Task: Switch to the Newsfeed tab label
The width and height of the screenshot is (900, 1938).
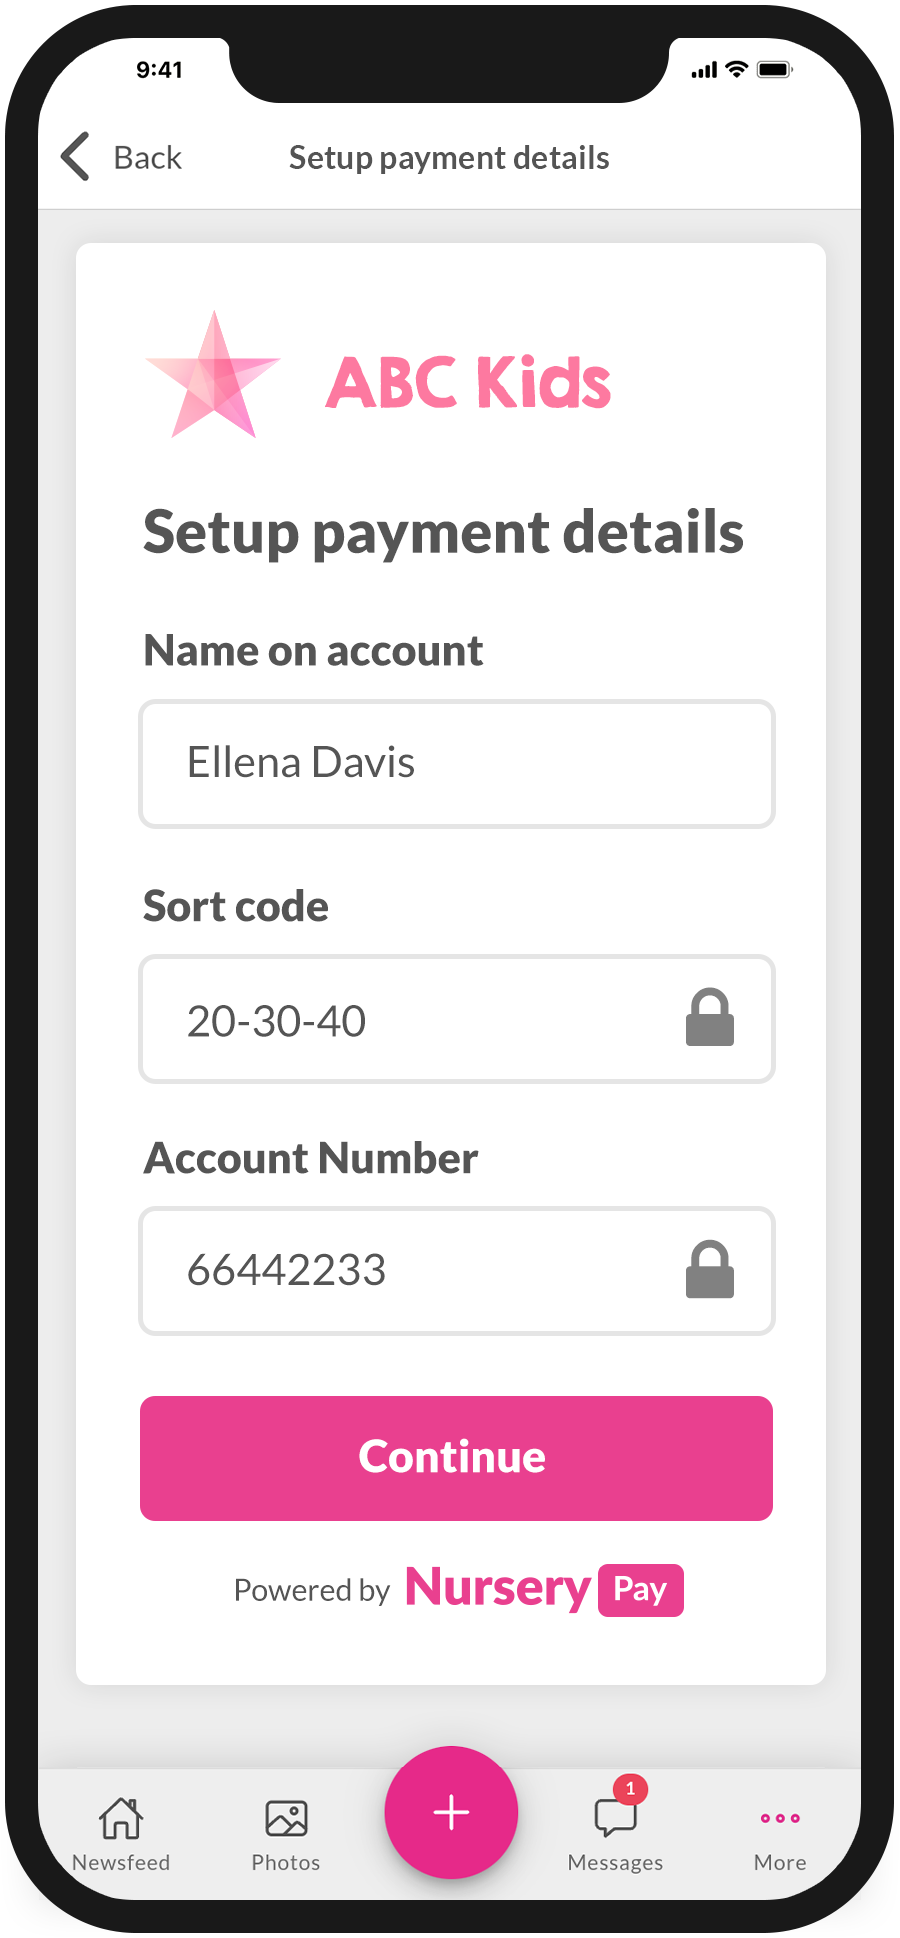Action: click(121, 1862)
